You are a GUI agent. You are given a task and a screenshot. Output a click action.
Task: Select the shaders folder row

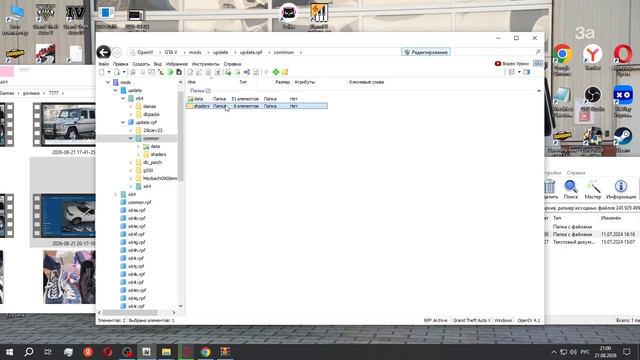[257, 106]
